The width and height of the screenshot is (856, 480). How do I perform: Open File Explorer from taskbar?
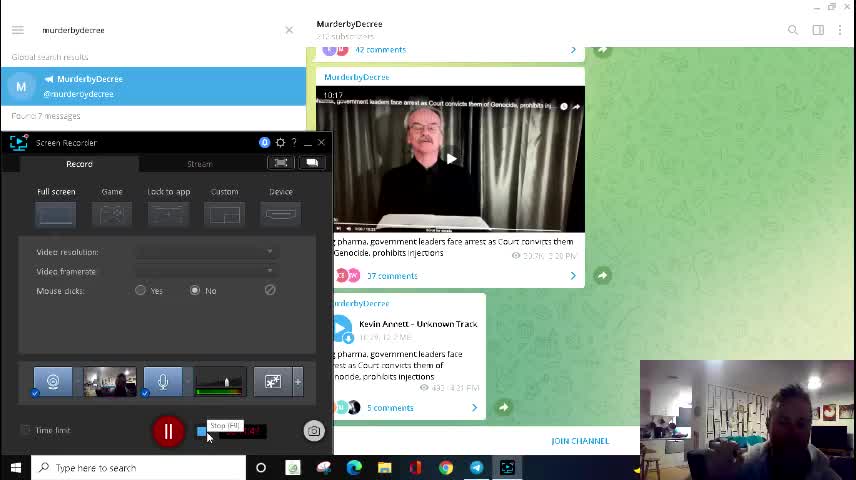[x=384, y=468]
